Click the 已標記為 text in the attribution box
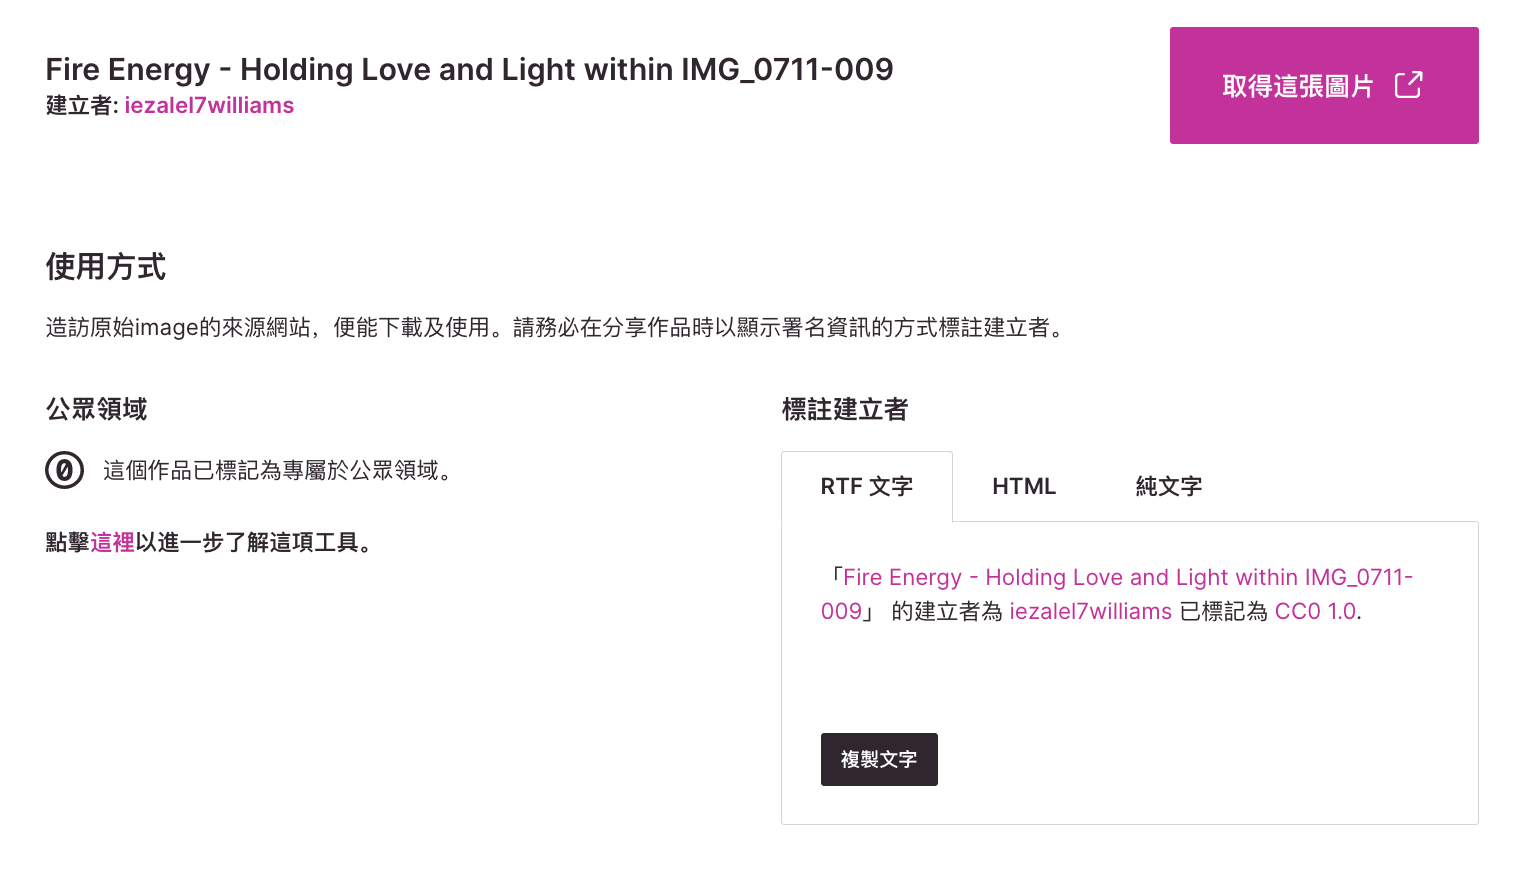This screenshot has width=1536, height=870. pos(1223,612)
